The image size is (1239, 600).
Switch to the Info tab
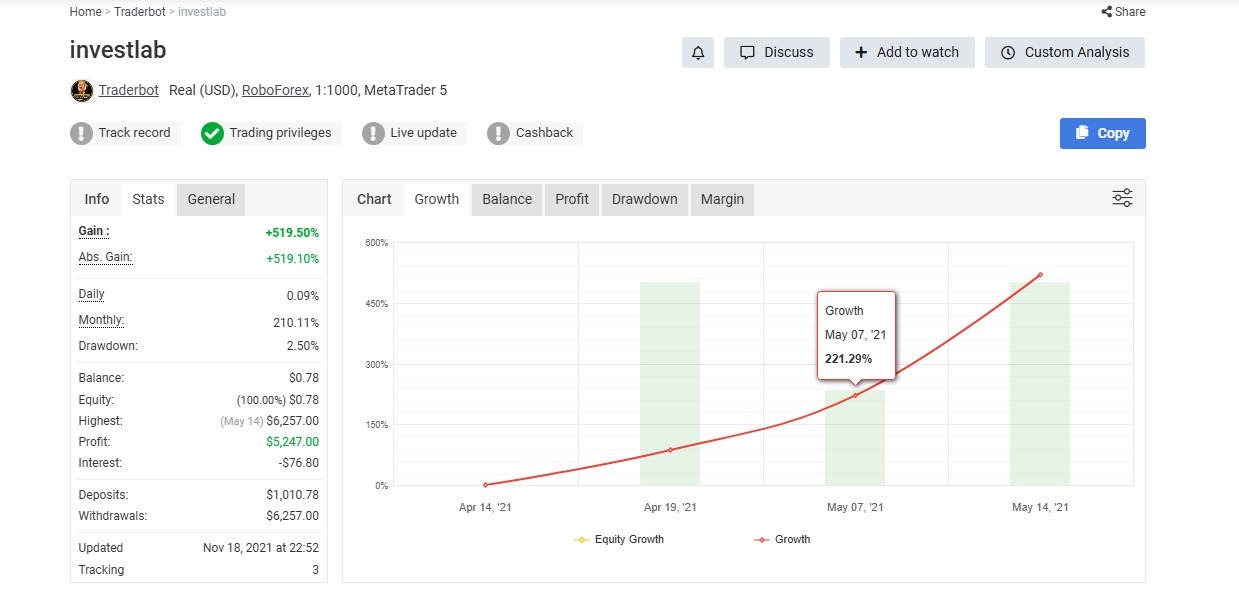pyautogui.click(x=97, y=199)
